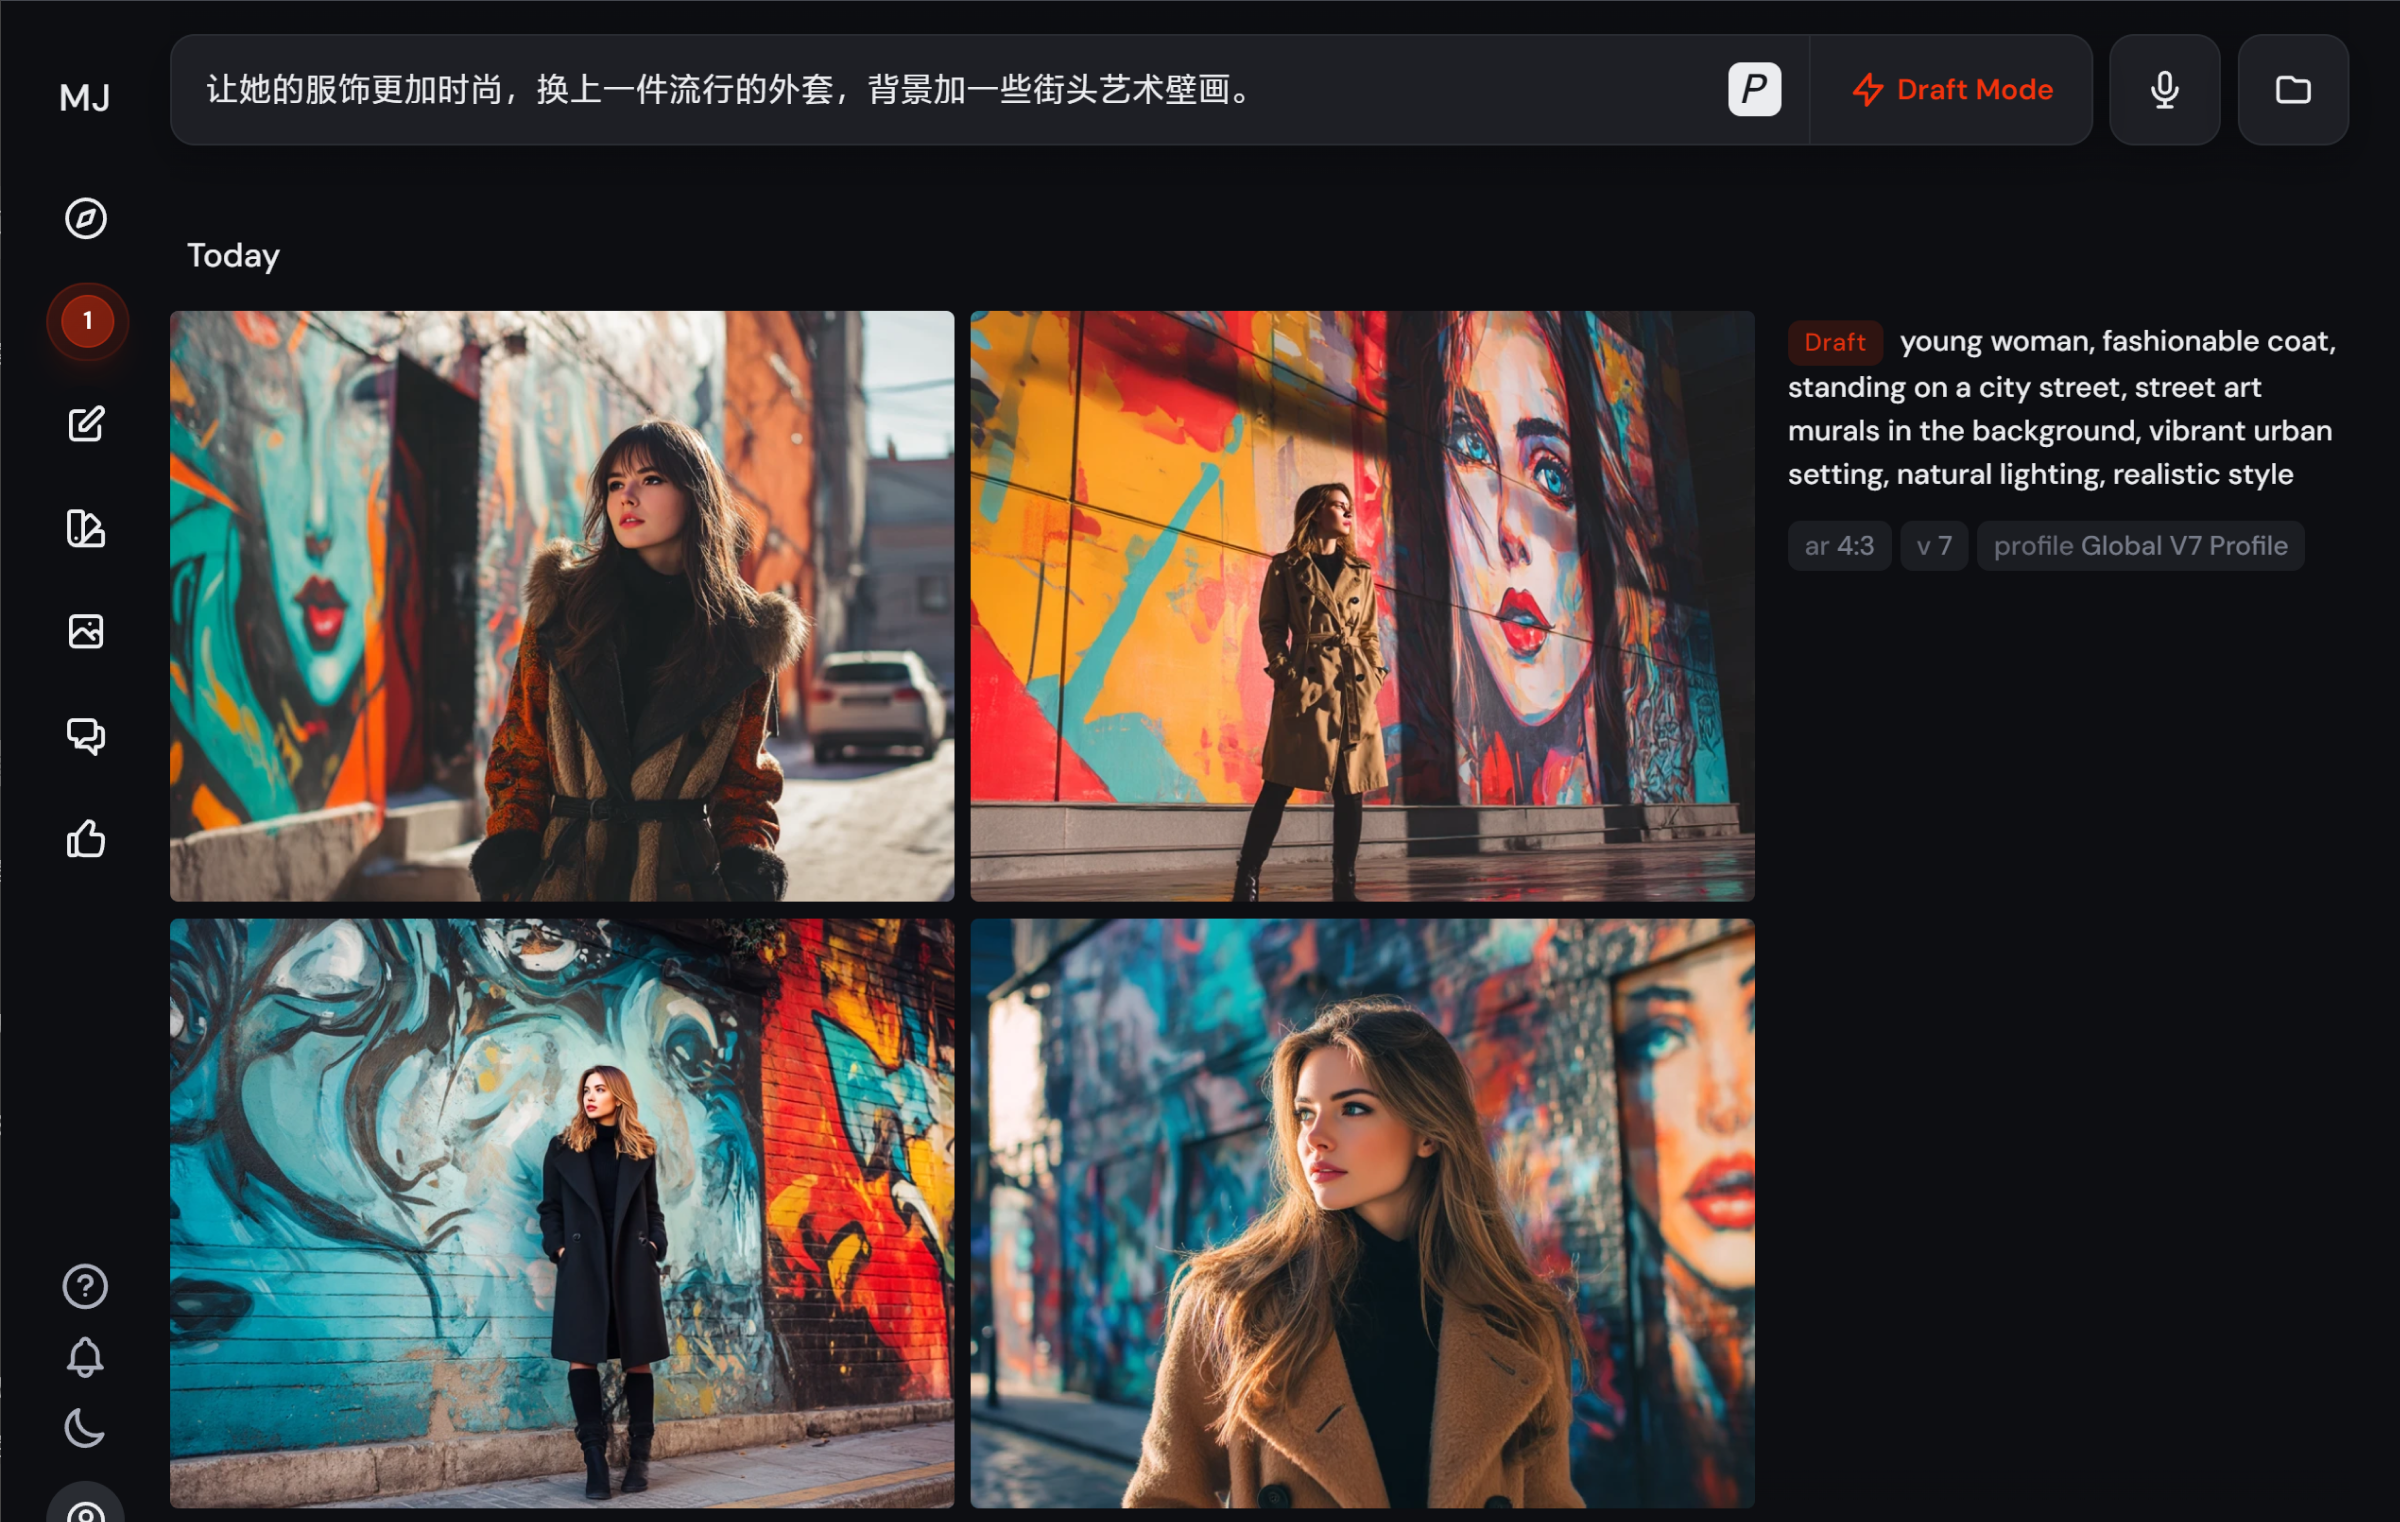Screen dimensions: 2400x1522
Task: Toggle the P personalization button
Action: pyautogui.click(x=1754, y=90)
